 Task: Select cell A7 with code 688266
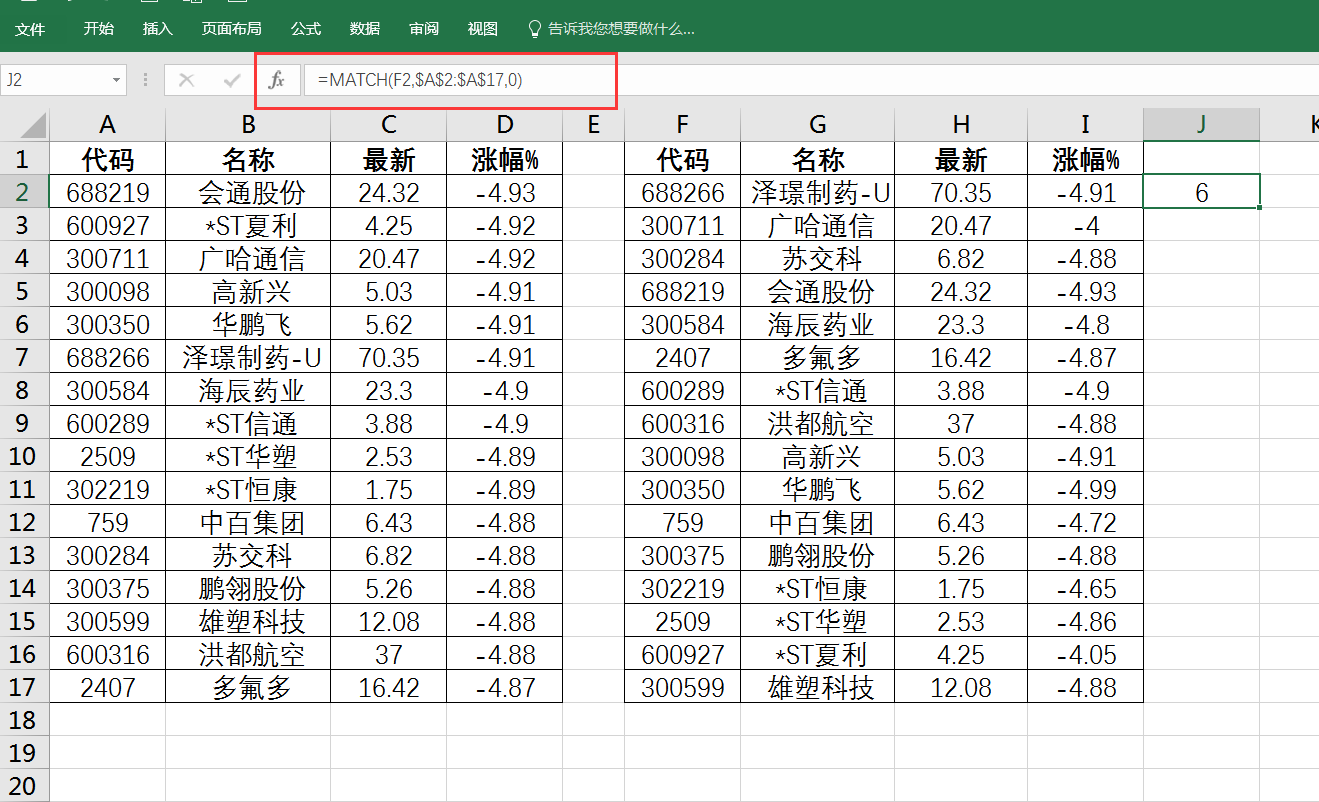[108, 357]
